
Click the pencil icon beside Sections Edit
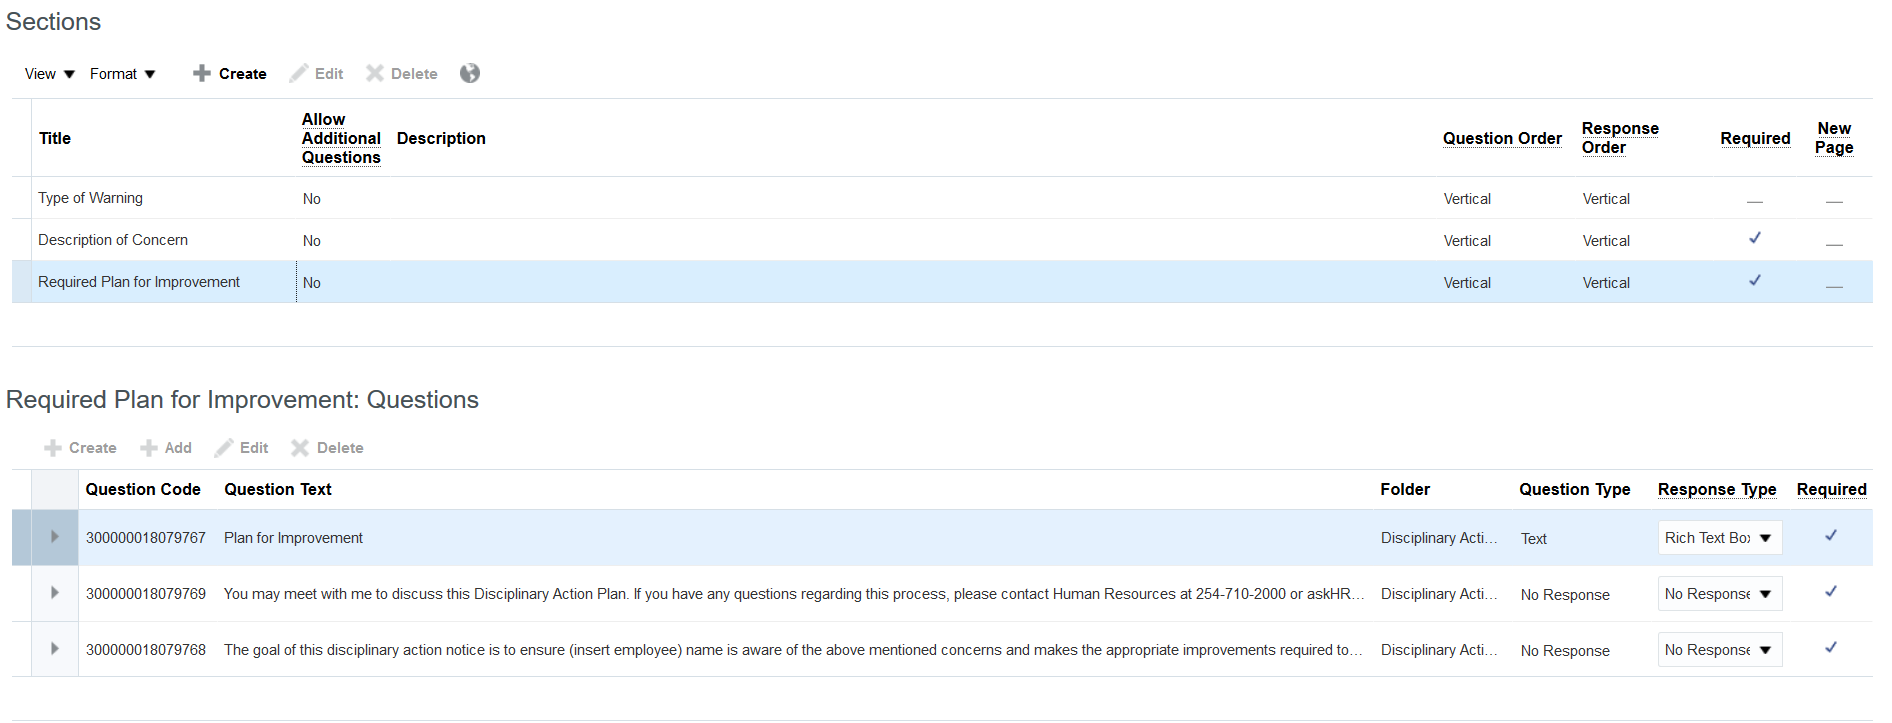point(299,73)
